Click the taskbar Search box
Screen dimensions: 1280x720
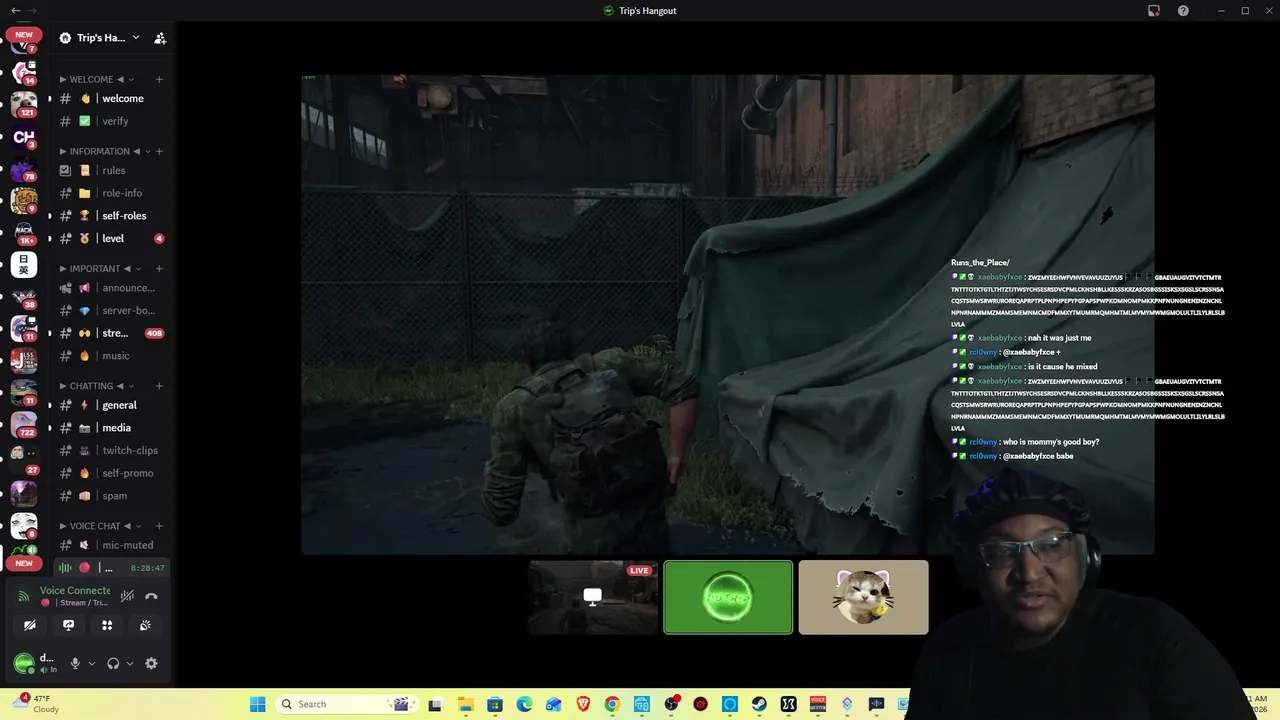pos(346,704)
